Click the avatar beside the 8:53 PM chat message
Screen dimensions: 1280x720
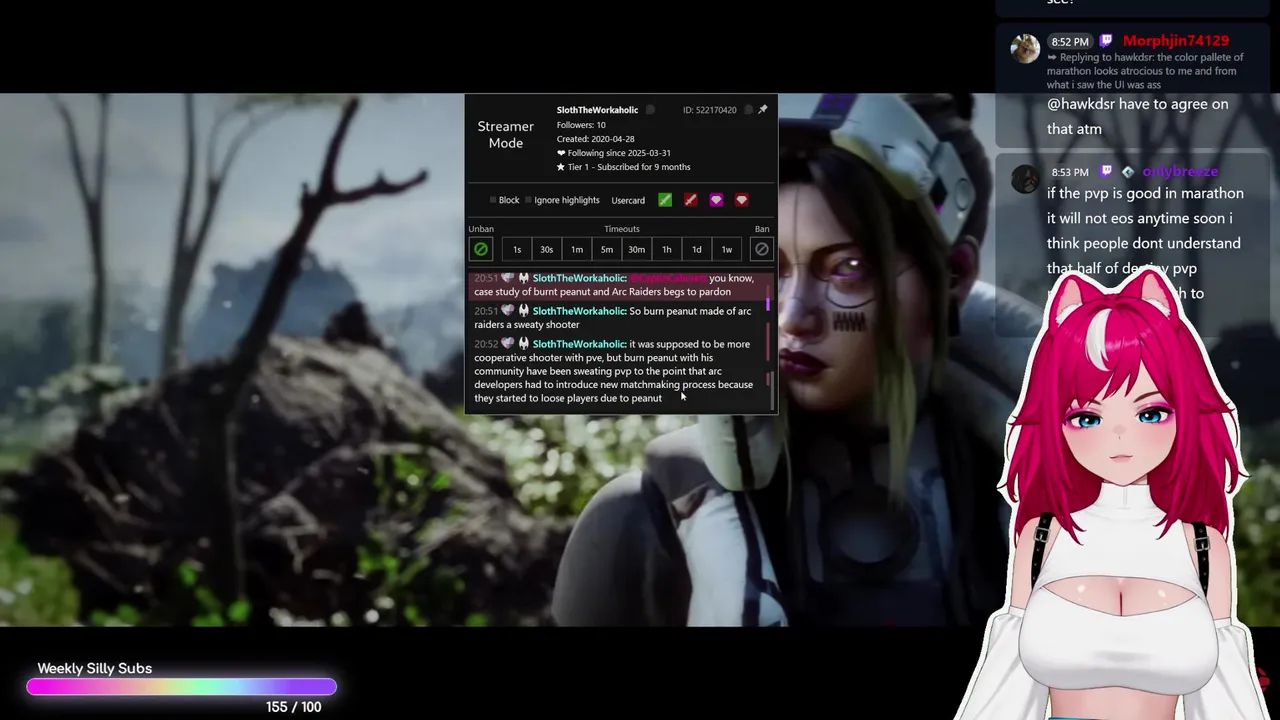tap(1025, 179)
